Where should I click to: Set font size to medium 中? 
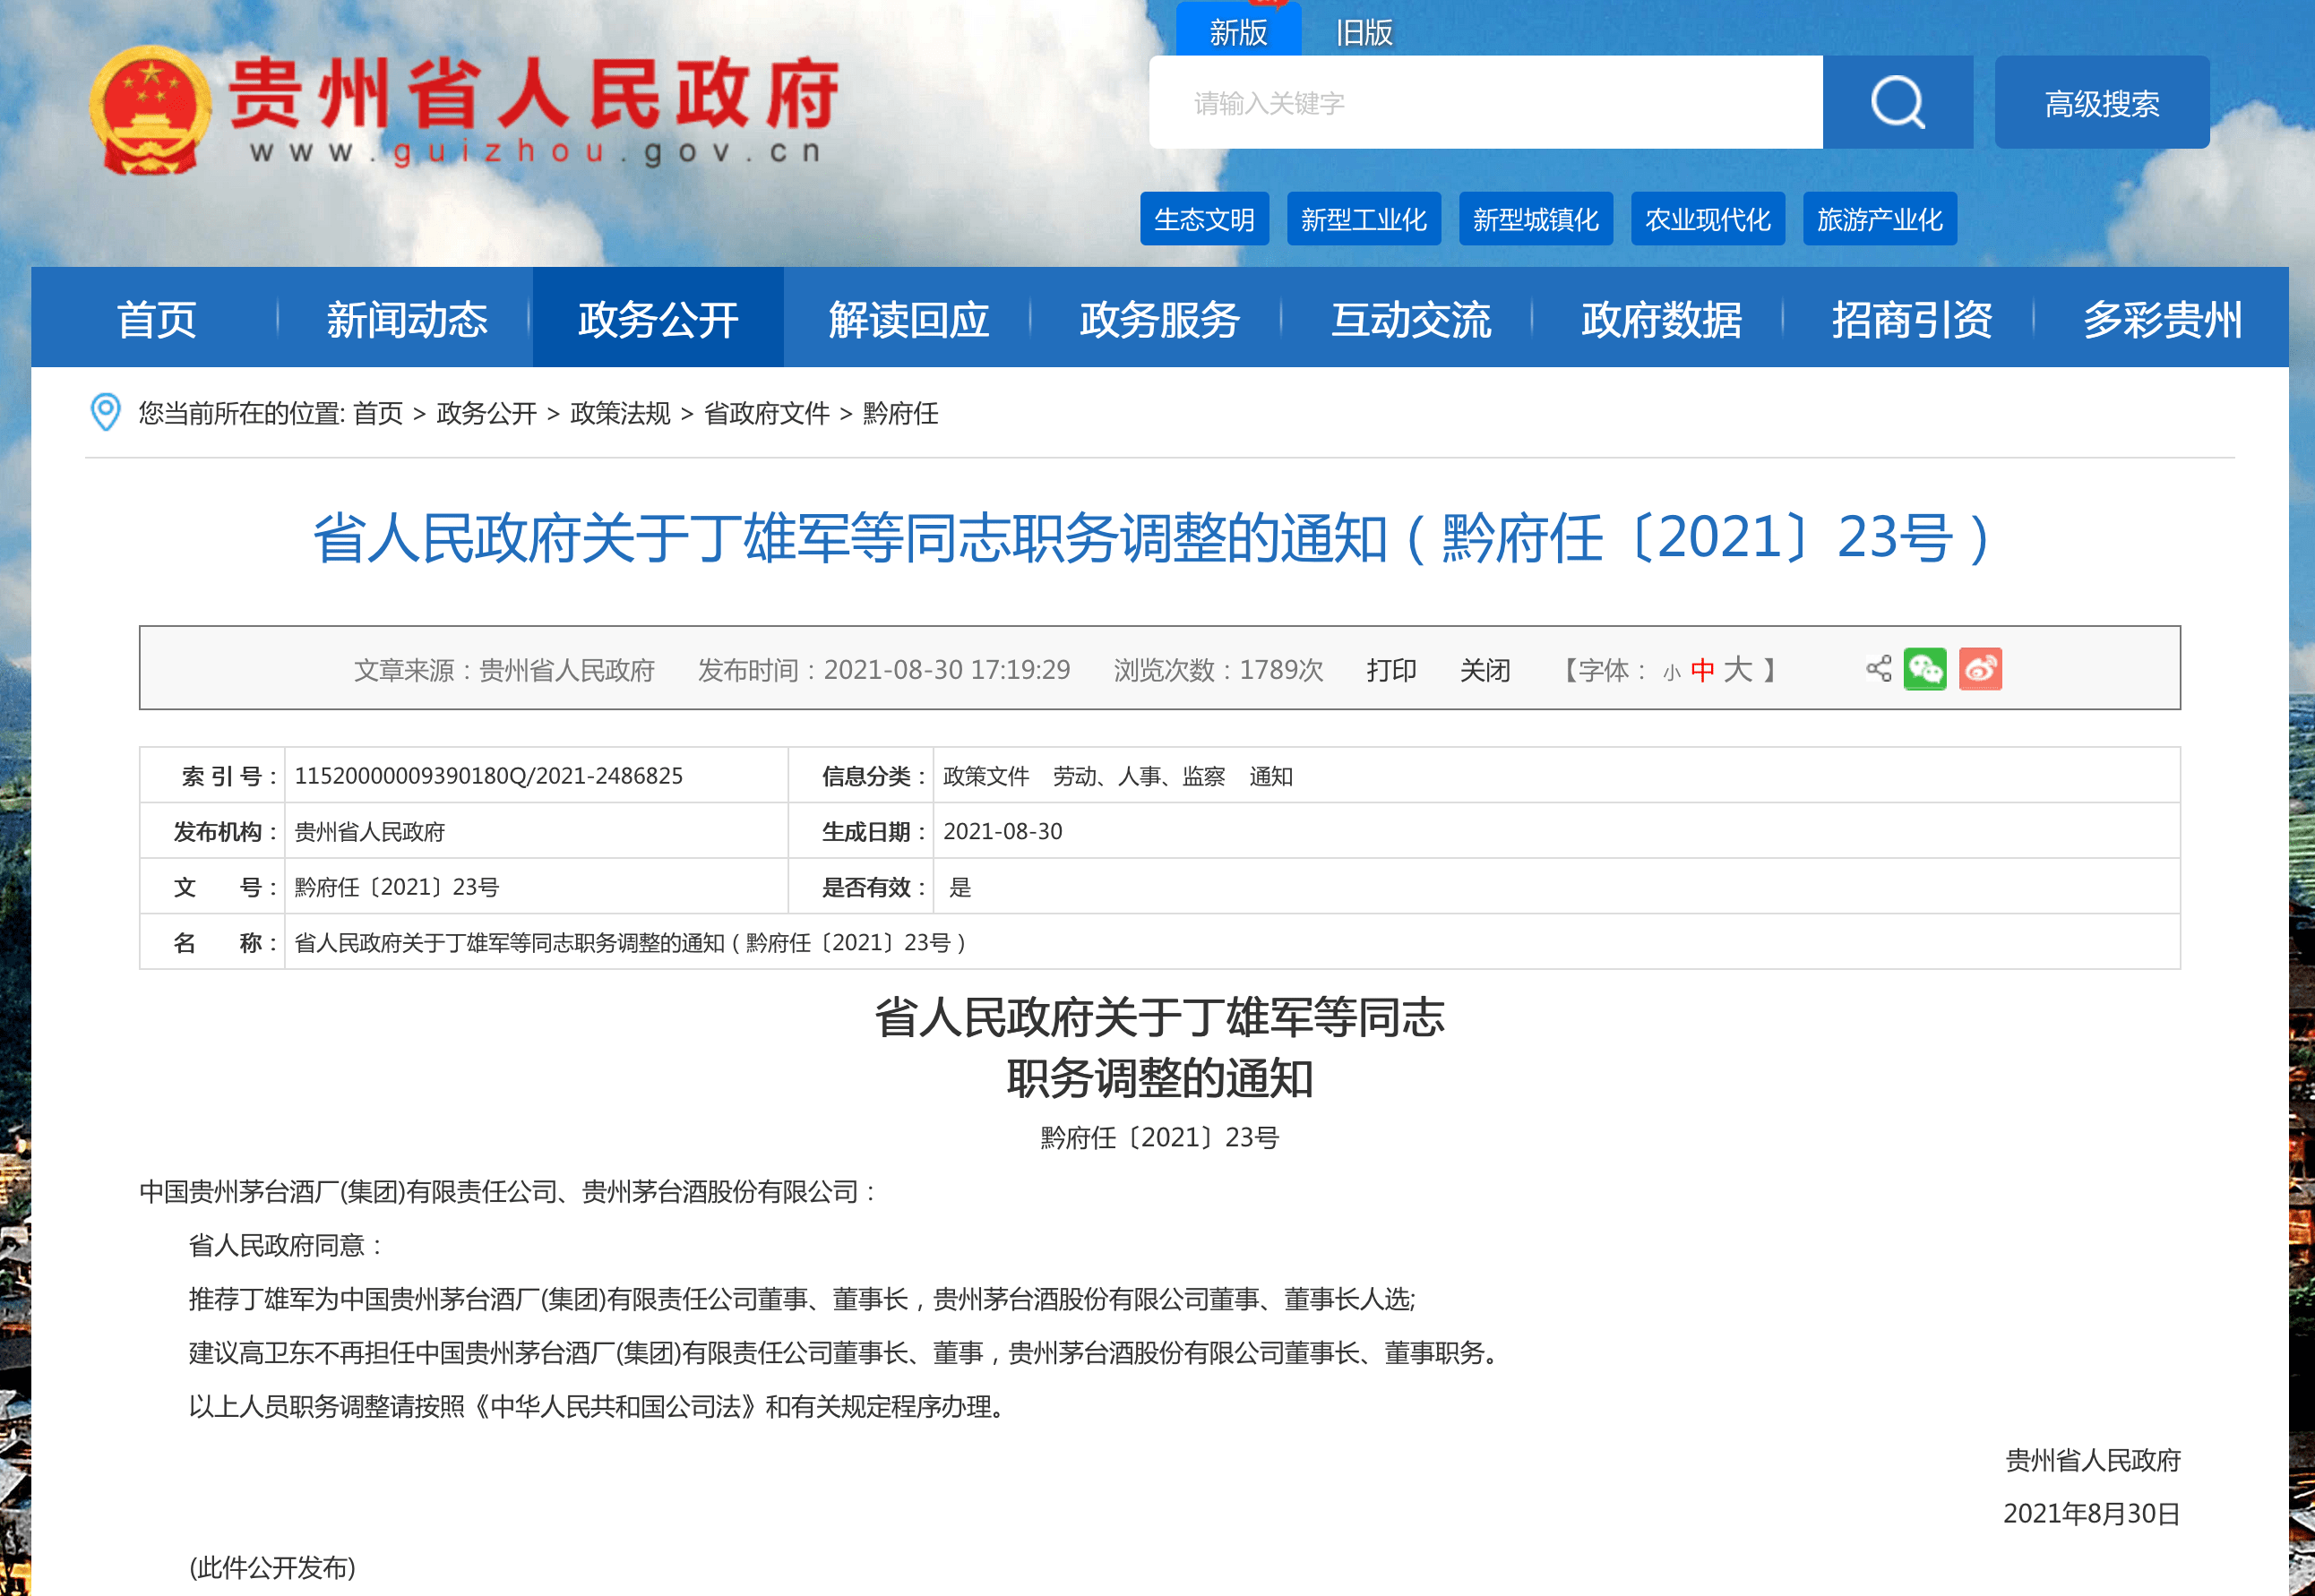1702,670
